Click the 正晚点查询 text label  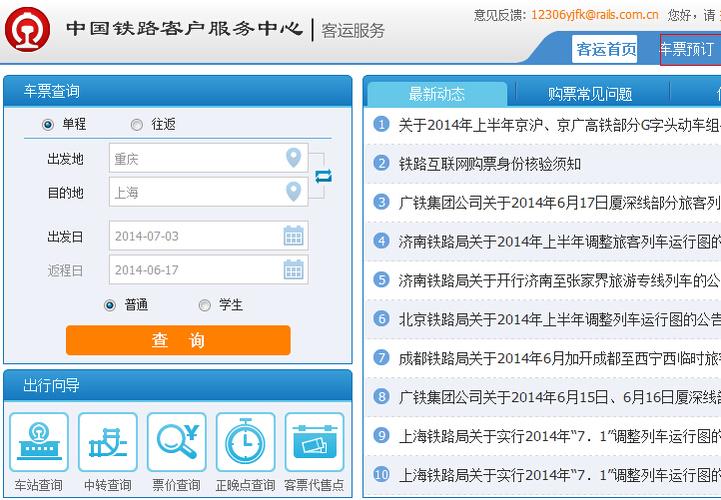pos(246,485)
